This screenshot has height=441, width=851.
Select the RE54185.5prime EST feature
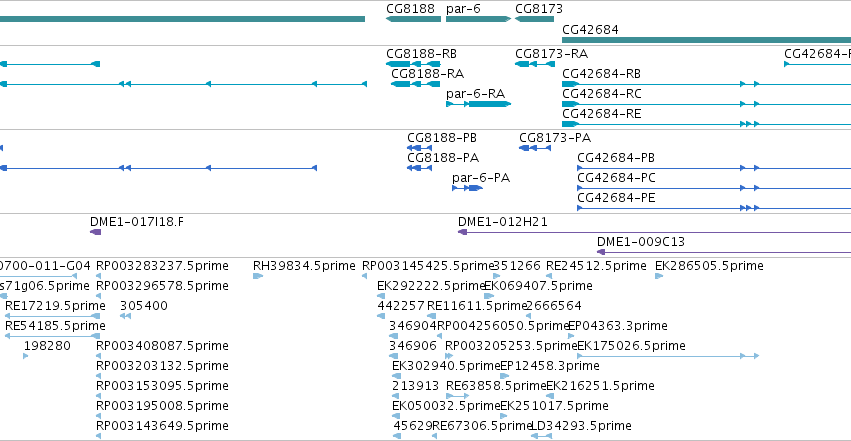(53, 336)
